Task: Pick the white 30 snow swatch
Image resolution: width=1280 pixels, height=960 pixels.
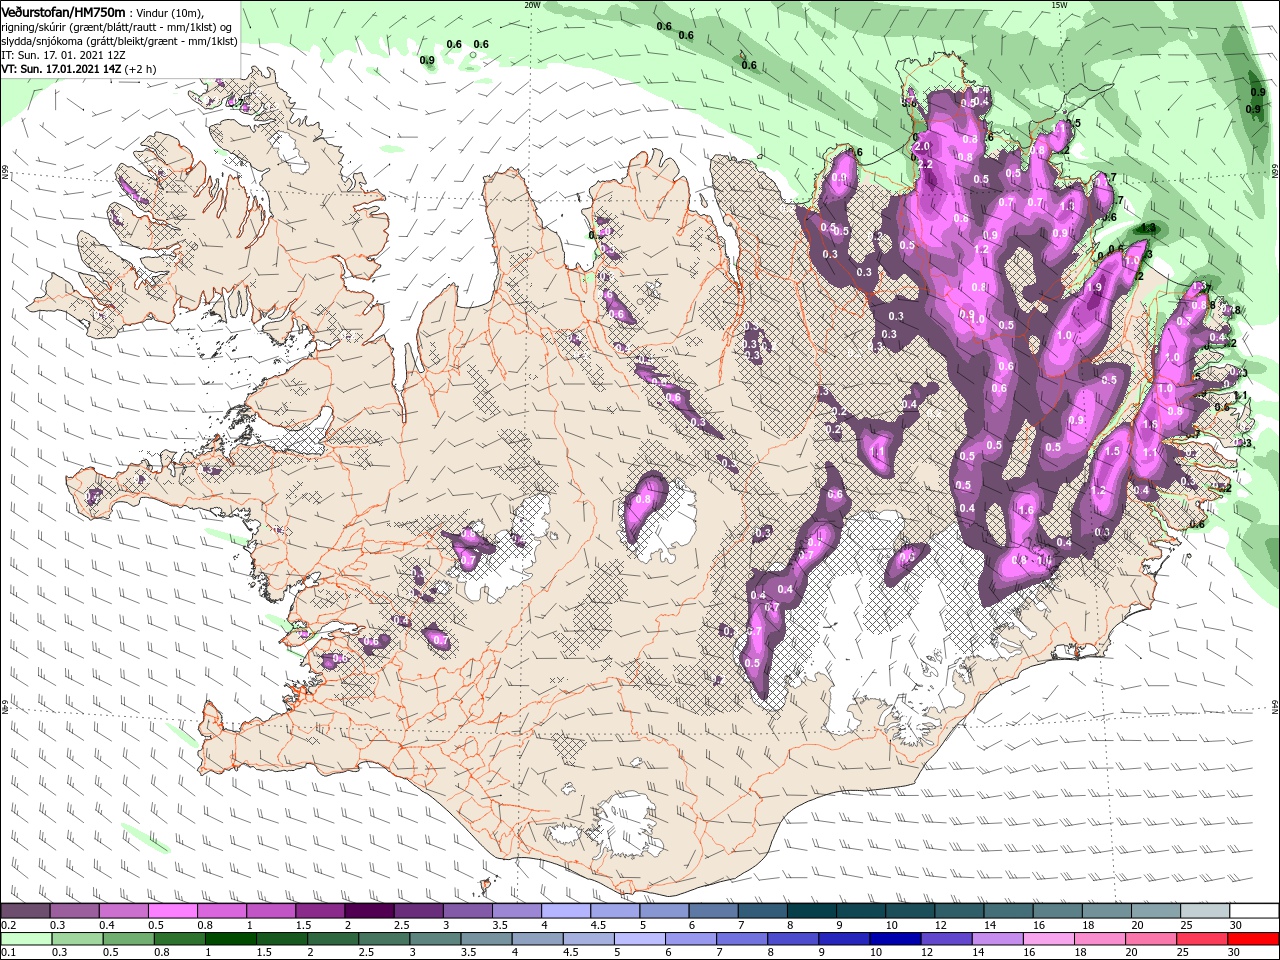Action: [x=1255, y=911]
